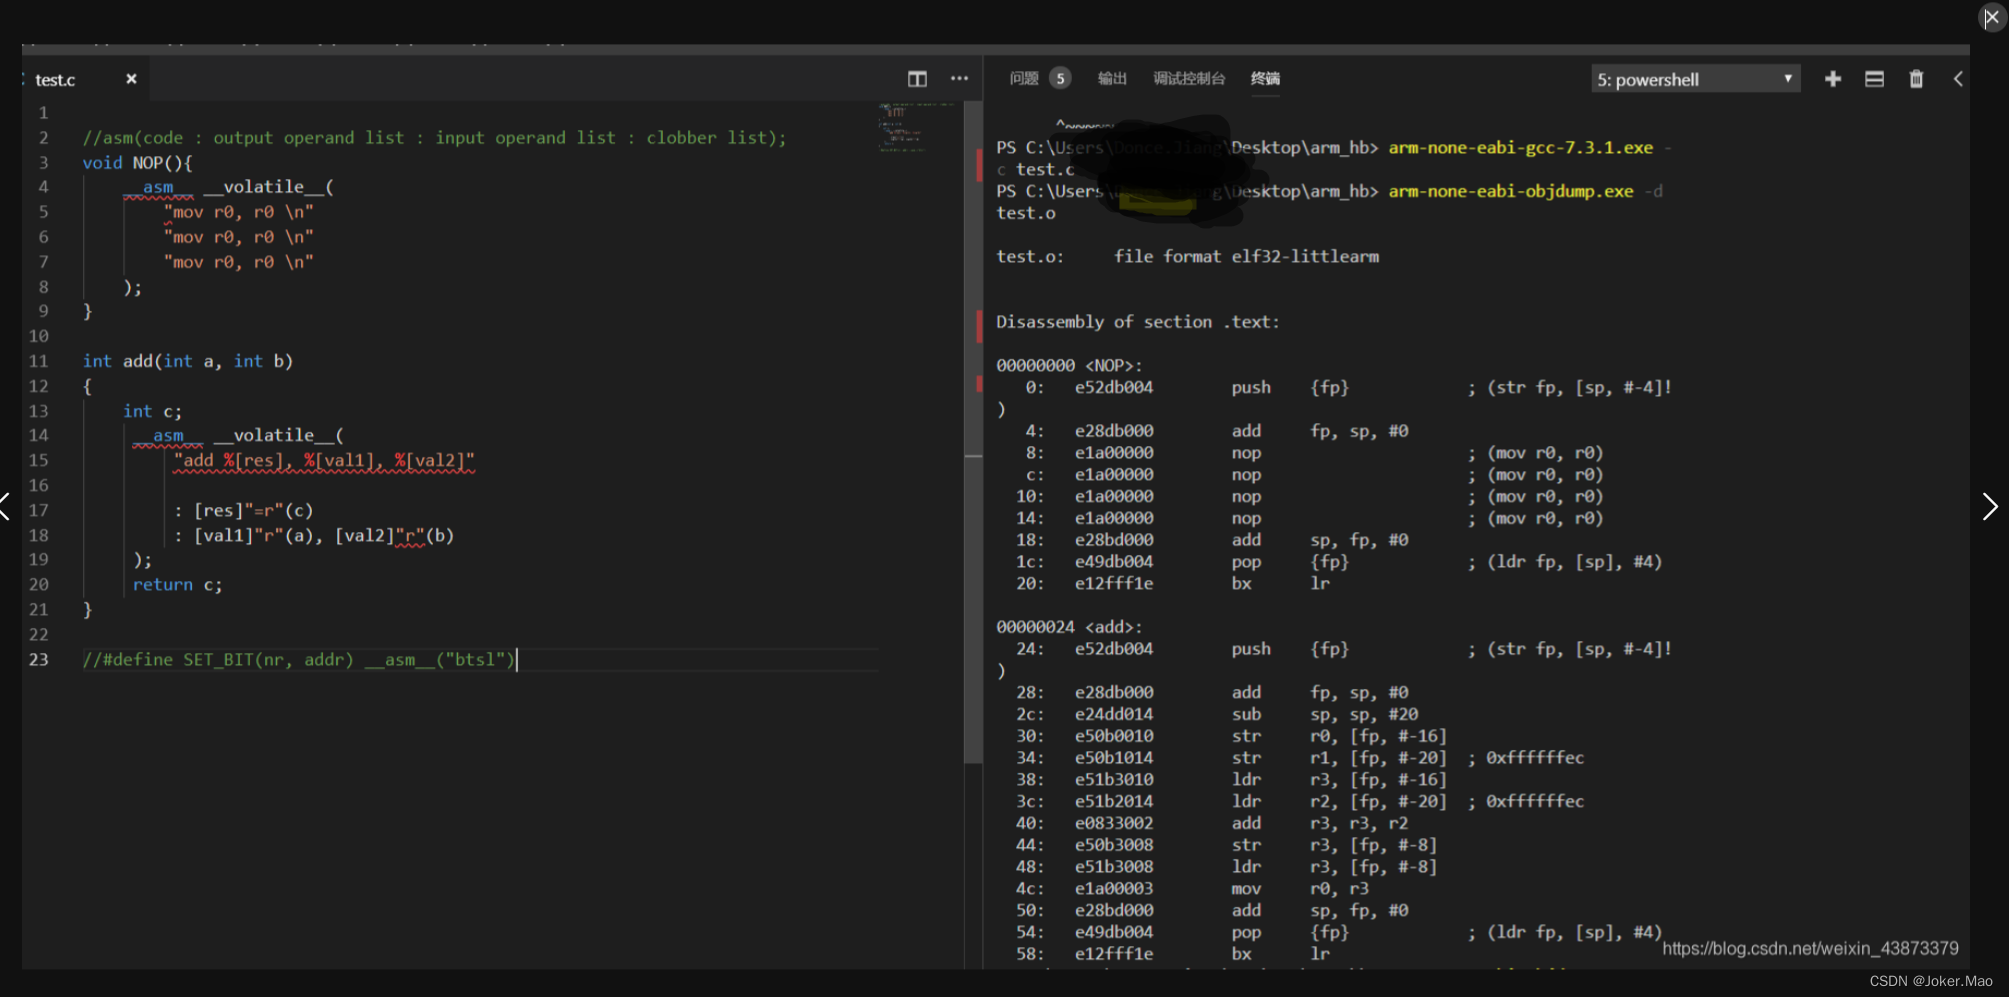2009x997 pixels.
Task: Collapse to previous page with left chevron
Action: [x=6, y=507]
